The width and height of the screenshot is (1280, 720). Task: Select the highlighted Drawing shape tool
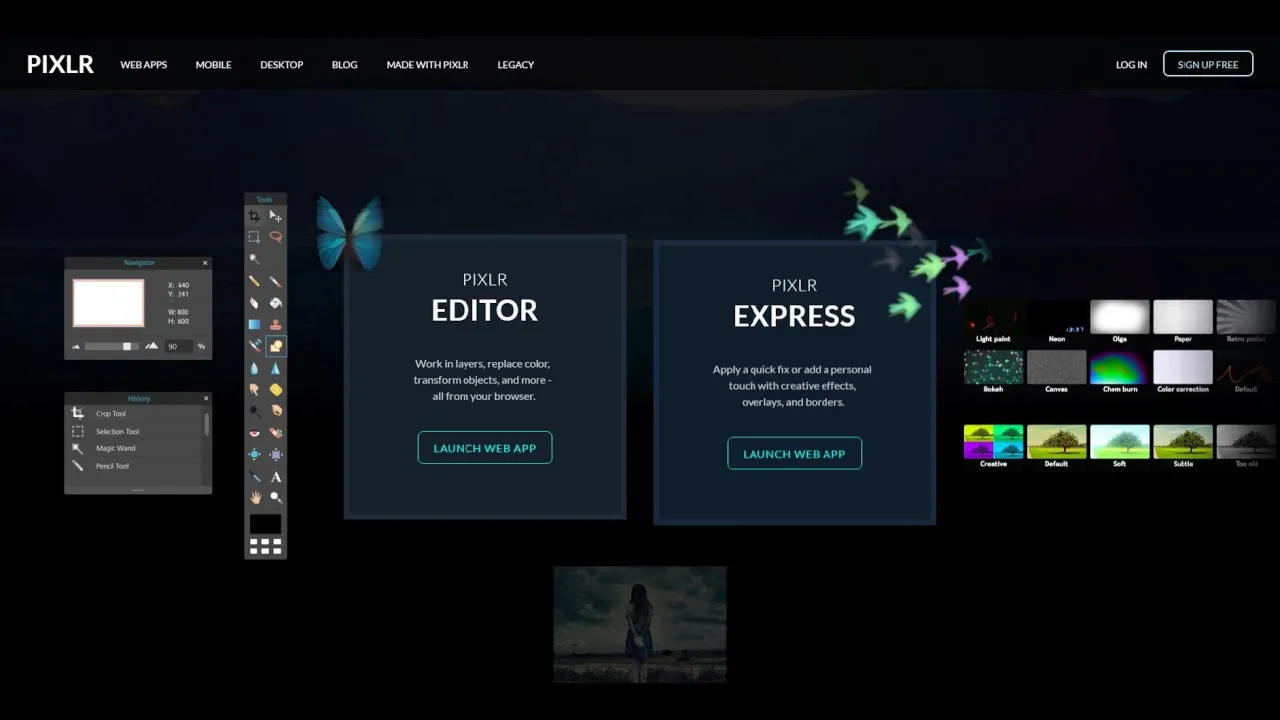point(276,346)
